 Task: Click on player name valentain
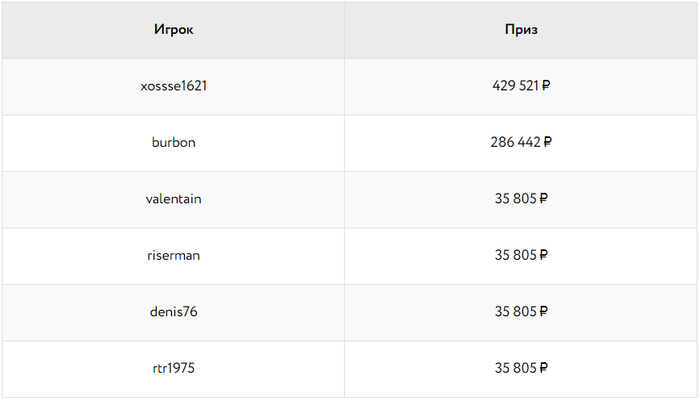tap(173, 199)
